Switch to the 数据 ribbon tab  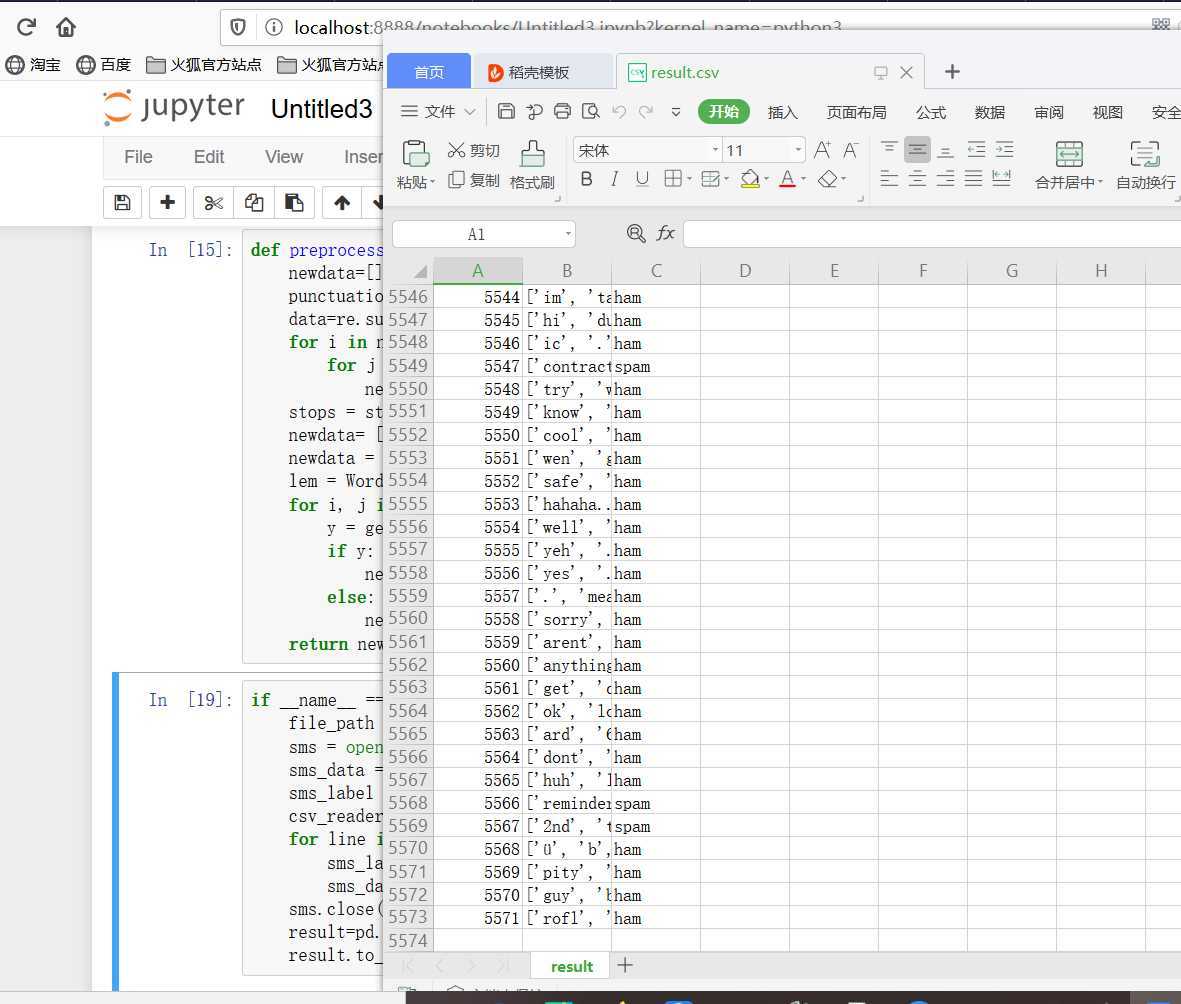(x=989, y=112)
